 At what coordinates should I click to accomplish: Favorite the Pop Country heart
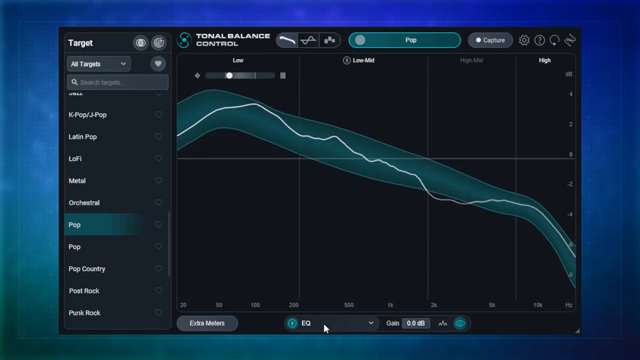[x=158, y=269]
